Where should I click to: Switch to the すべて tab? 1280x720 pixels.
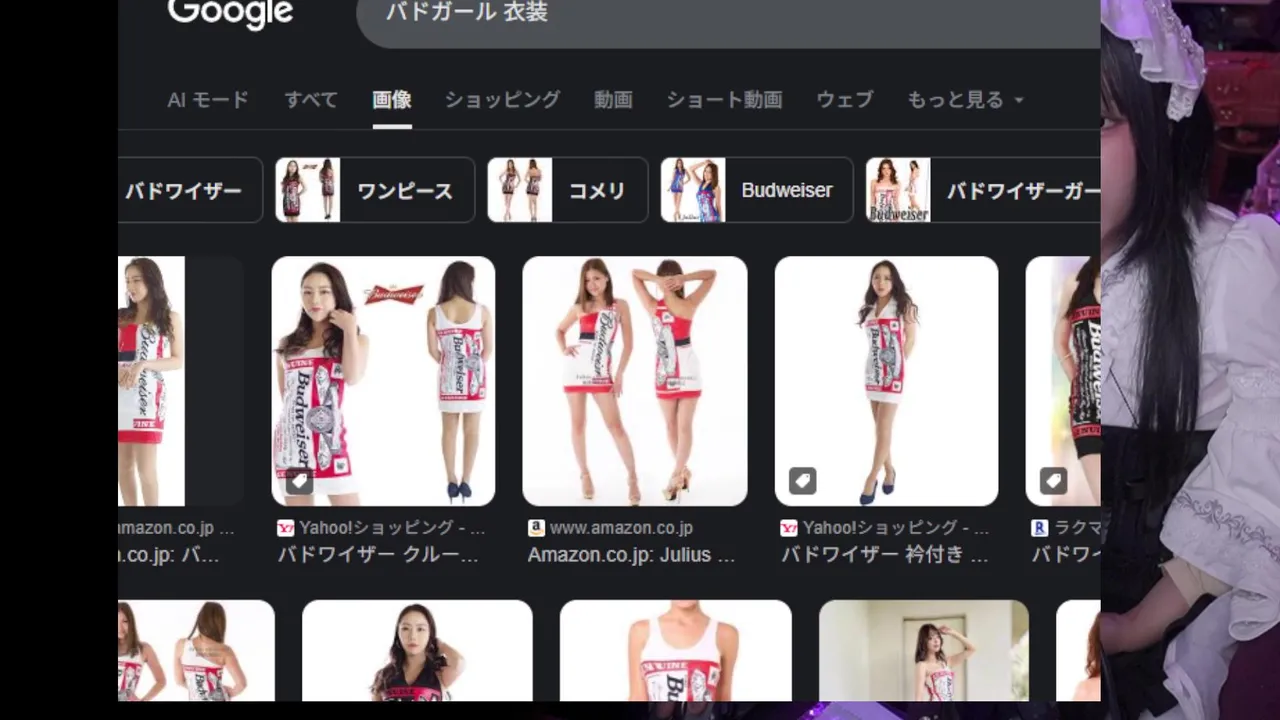(311, 100)
